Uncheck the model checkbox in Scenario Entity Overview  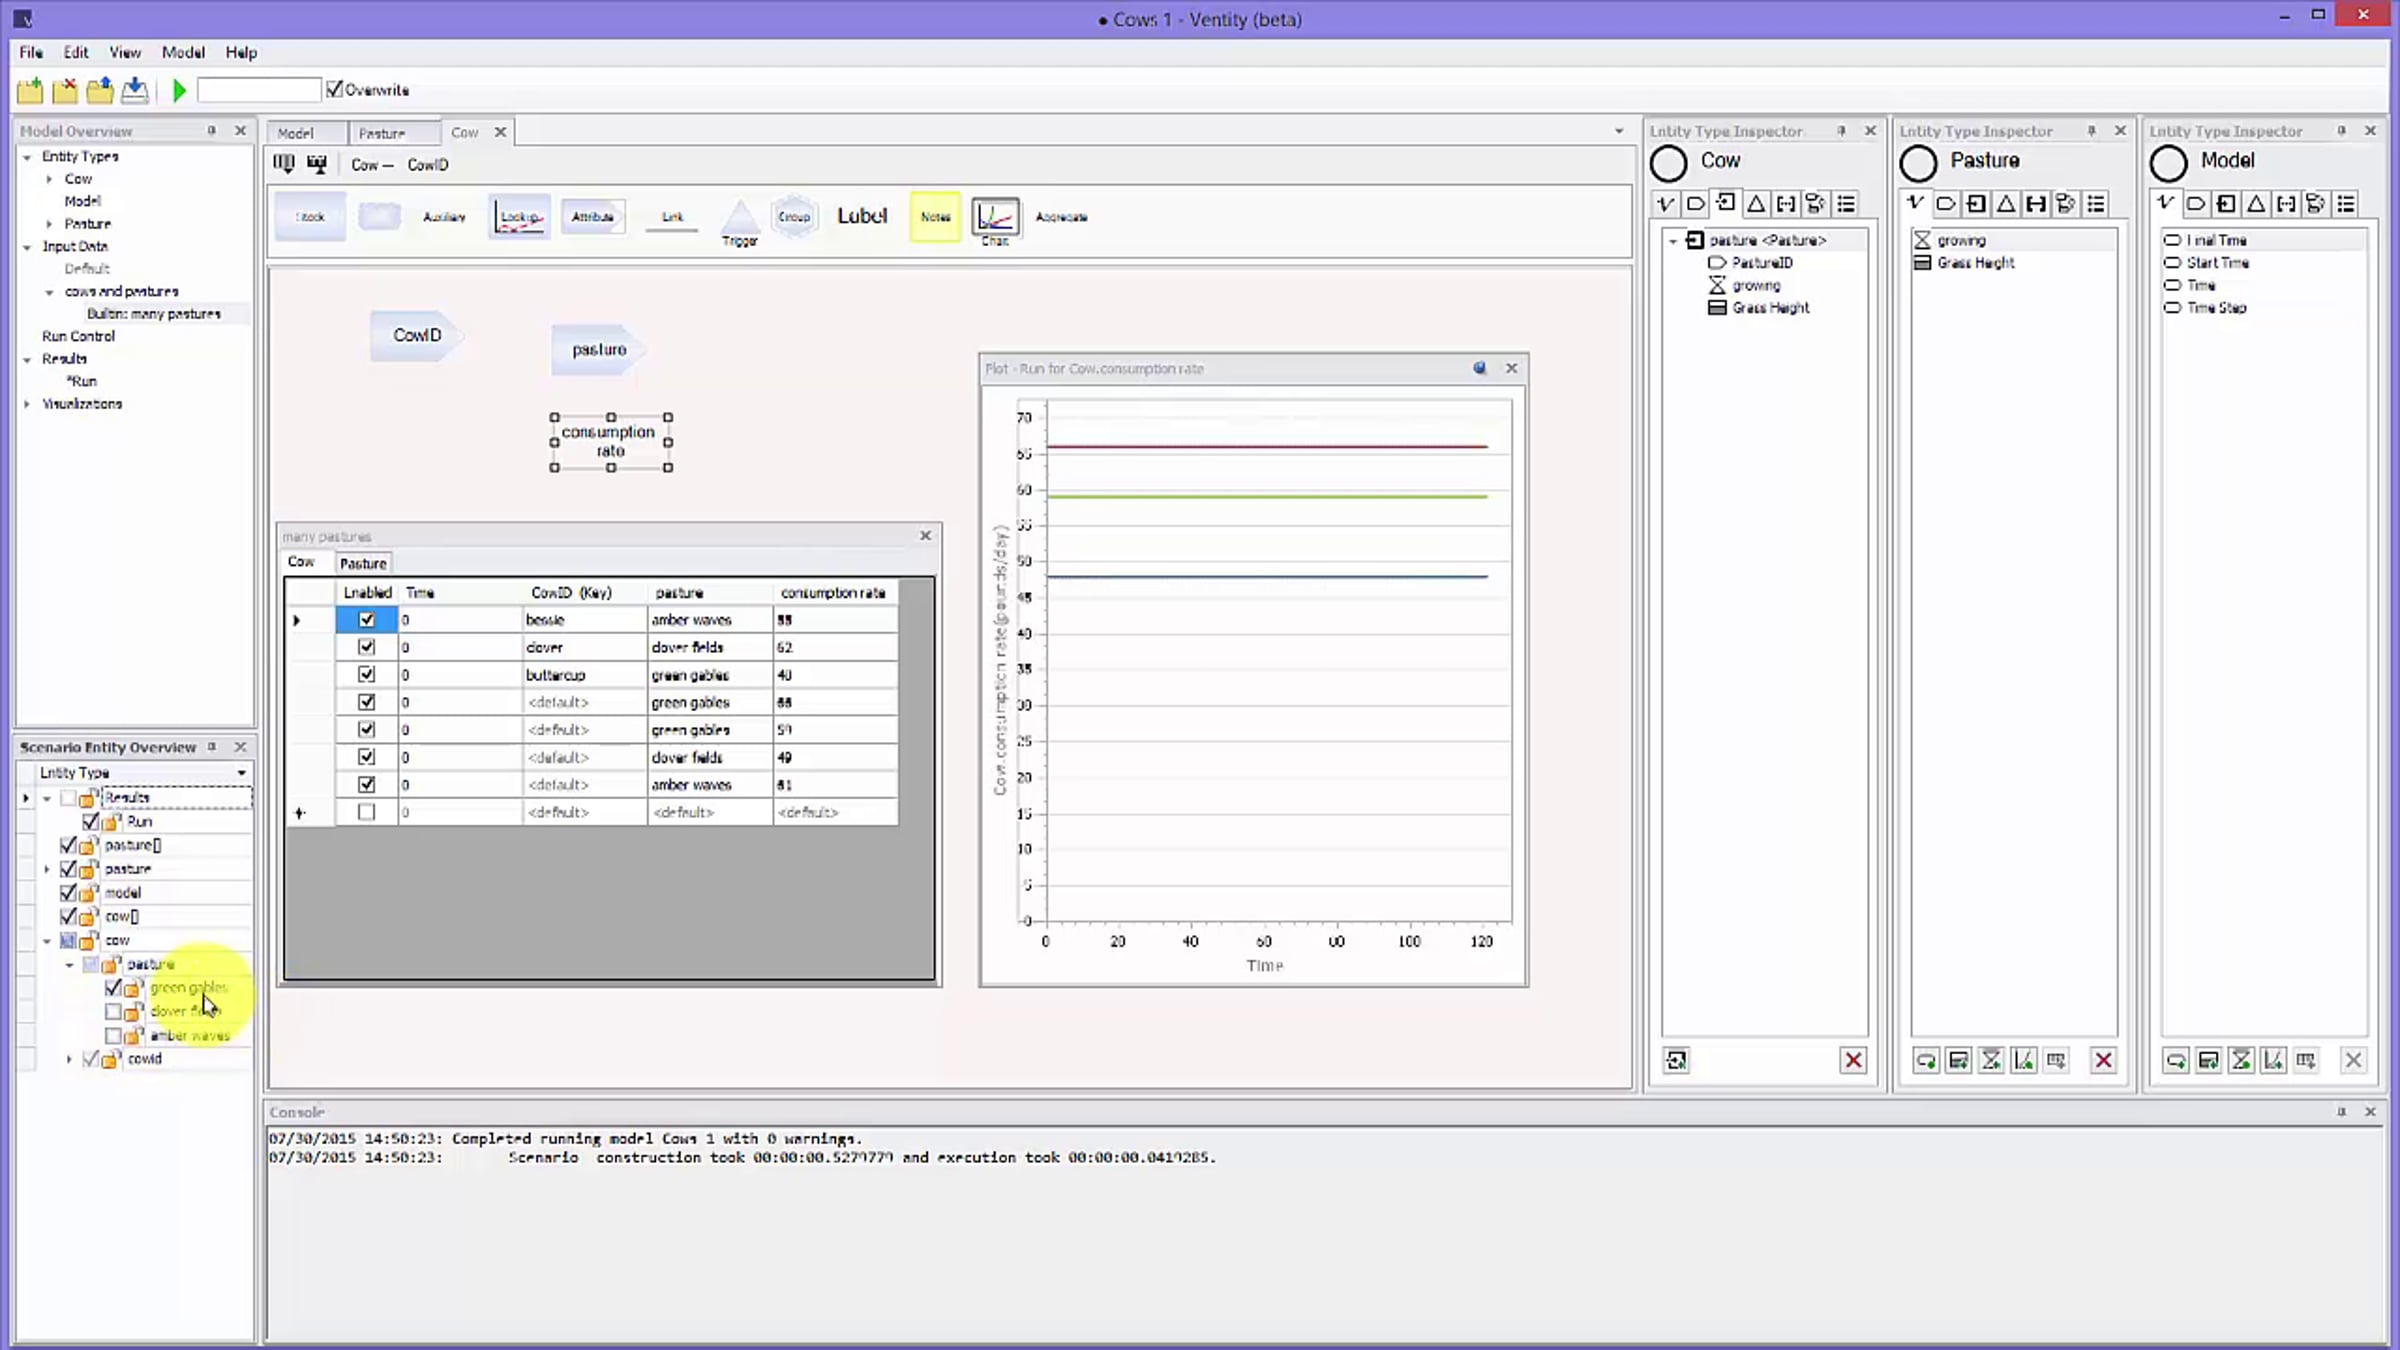coord(68,892)
